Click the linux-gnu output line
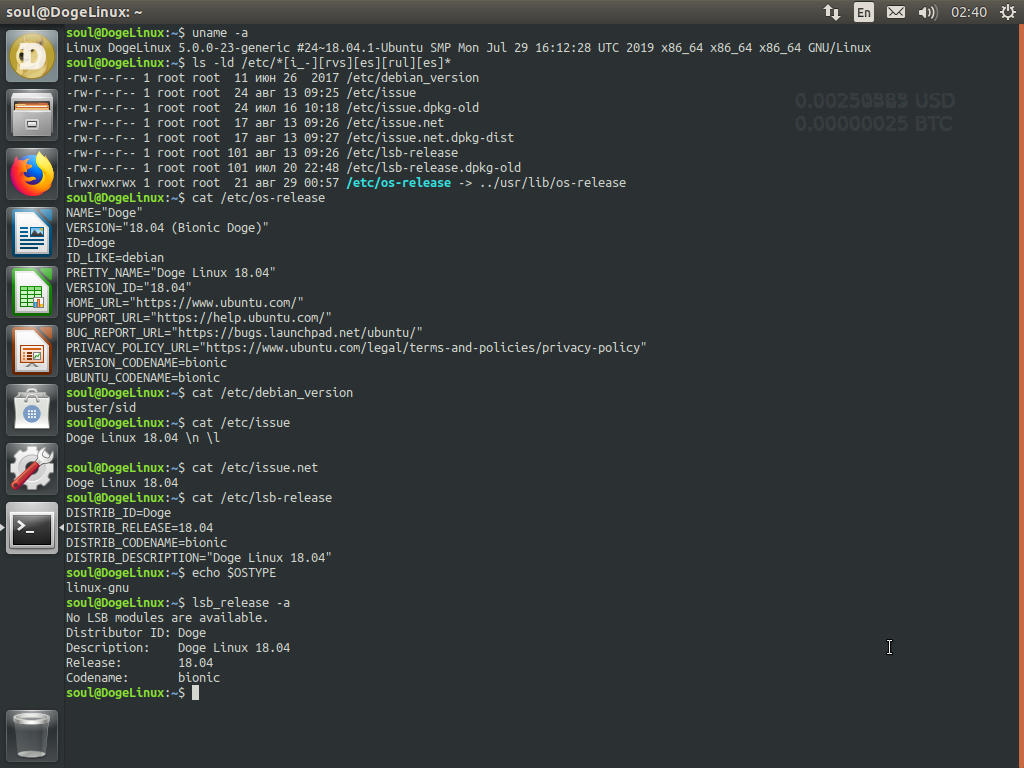 click(97, 588)
